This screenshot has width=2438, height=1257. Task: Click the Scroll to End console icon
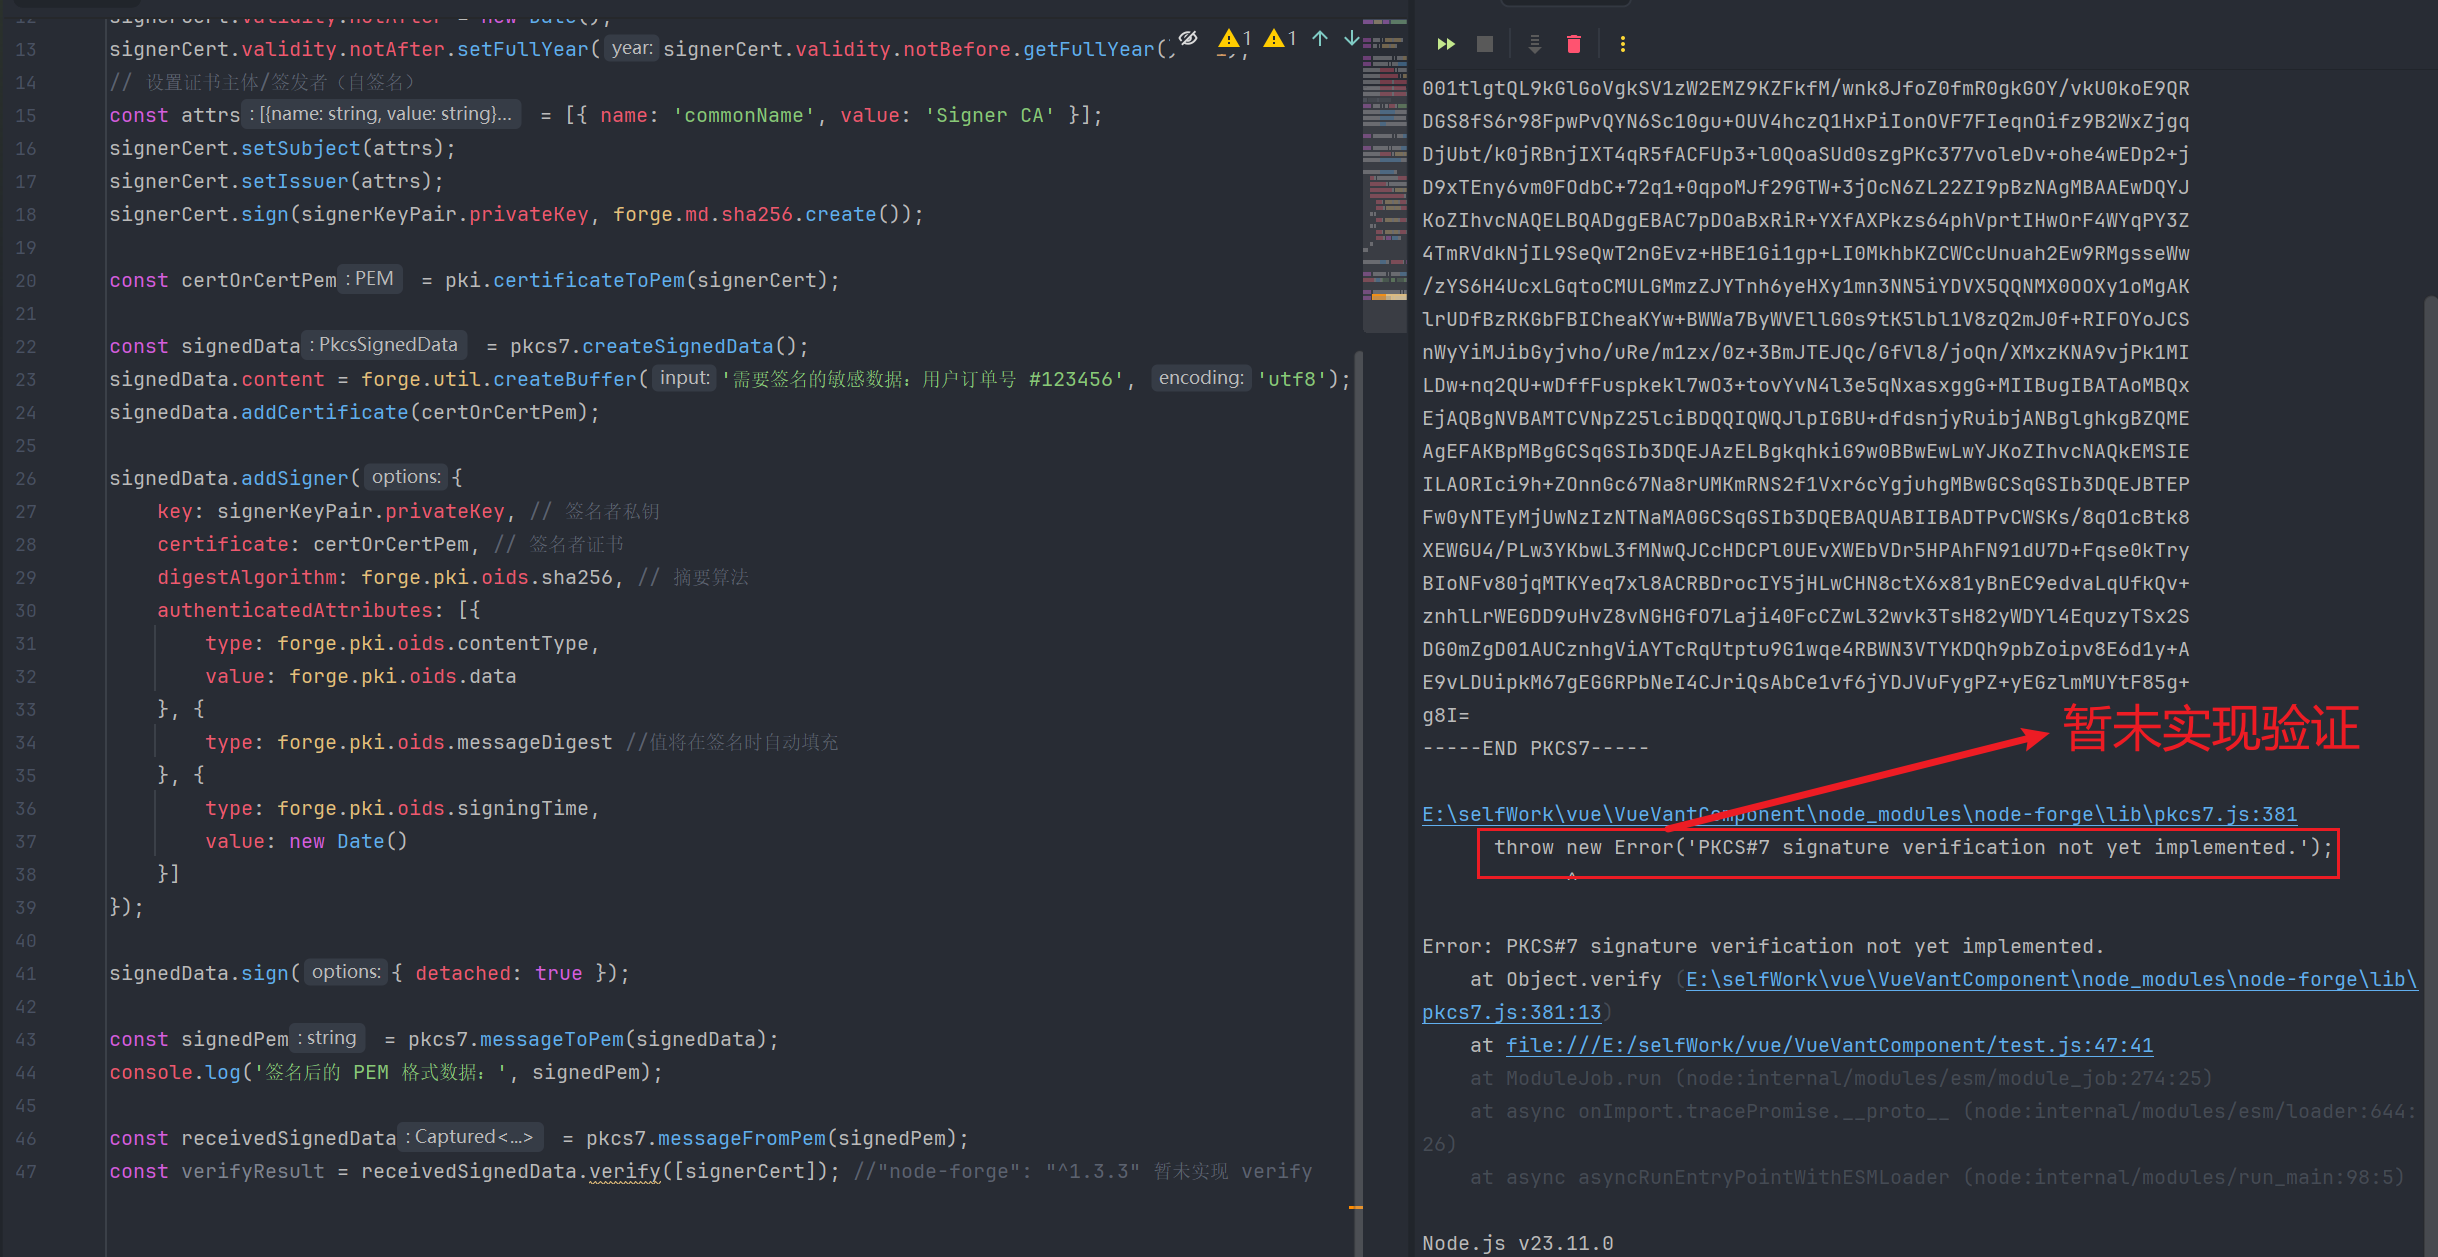coord(1534,44)
